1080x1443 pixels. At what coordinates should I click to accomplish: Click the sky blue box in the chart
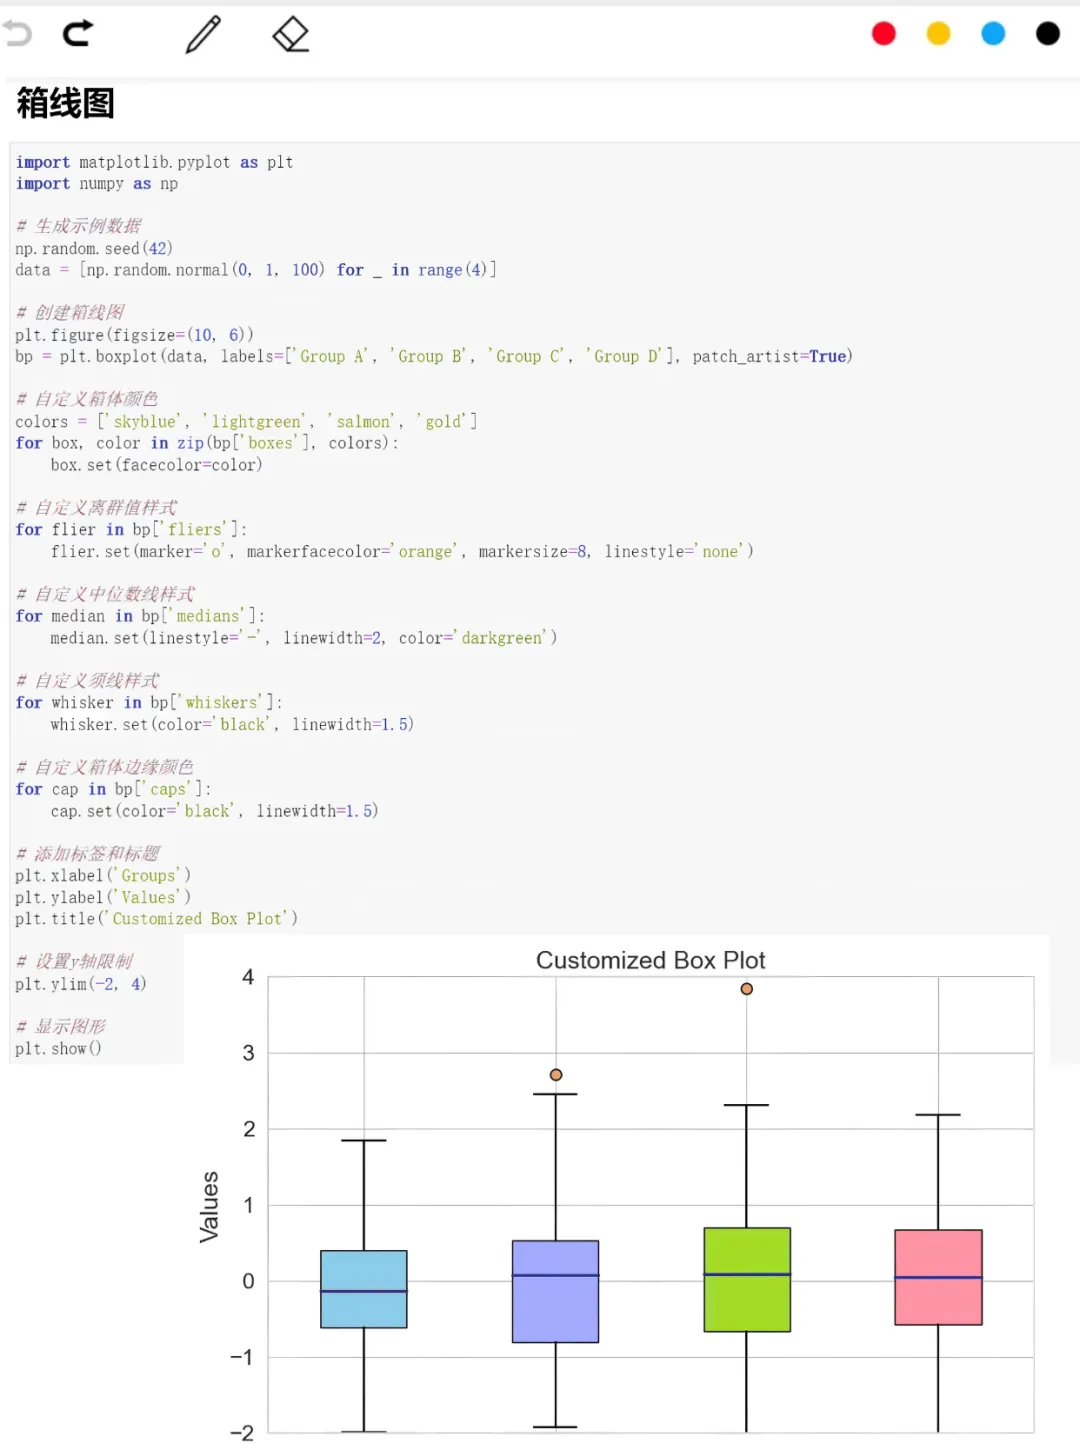coord(364,1289)
